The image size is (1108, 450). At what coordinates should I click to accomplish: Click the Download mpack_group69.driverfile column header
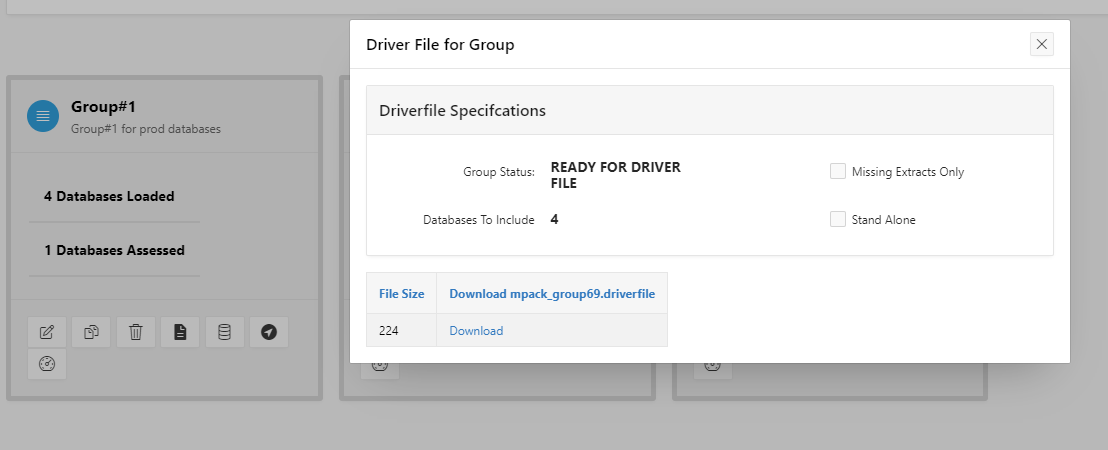(x=552, y=294)
